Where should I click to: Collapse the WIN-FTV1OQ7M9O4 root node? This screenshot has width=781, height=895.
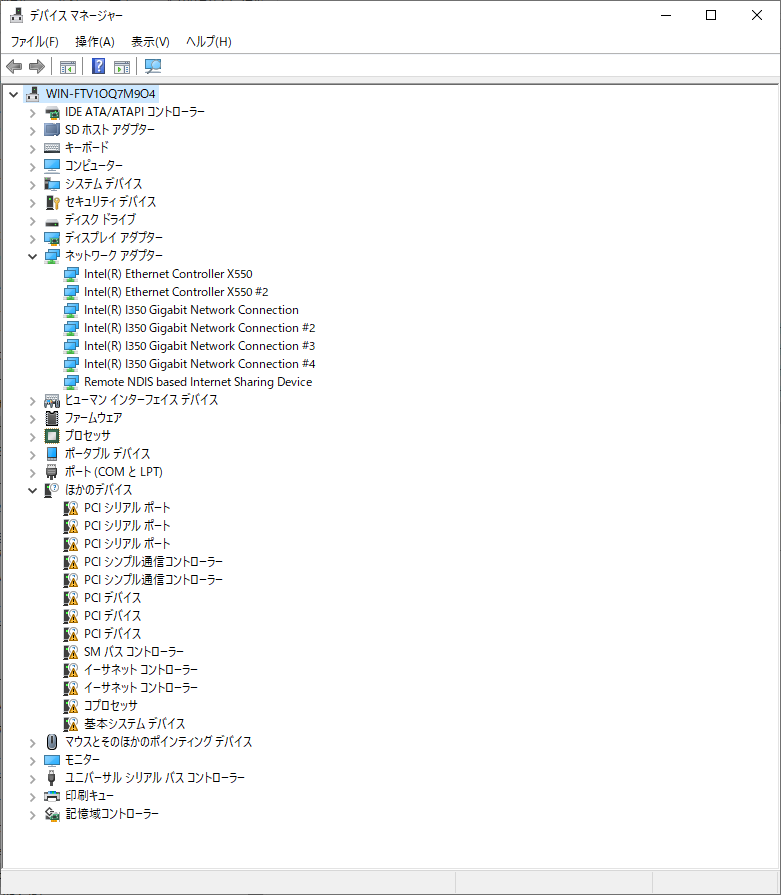pos(14,95)
